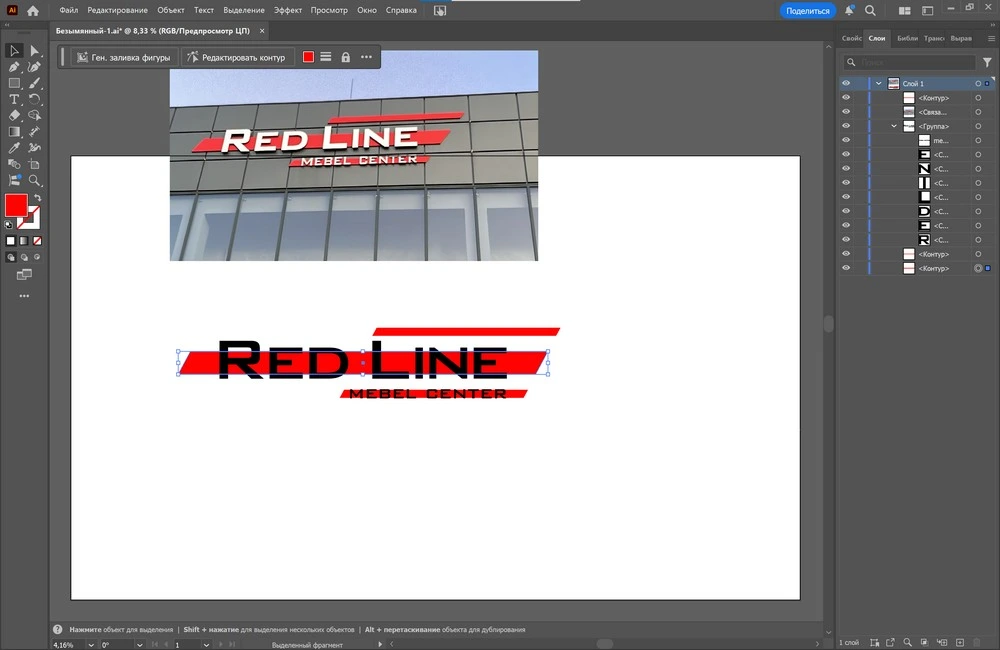
Task: Choose the Type tool
Action: 14,100
